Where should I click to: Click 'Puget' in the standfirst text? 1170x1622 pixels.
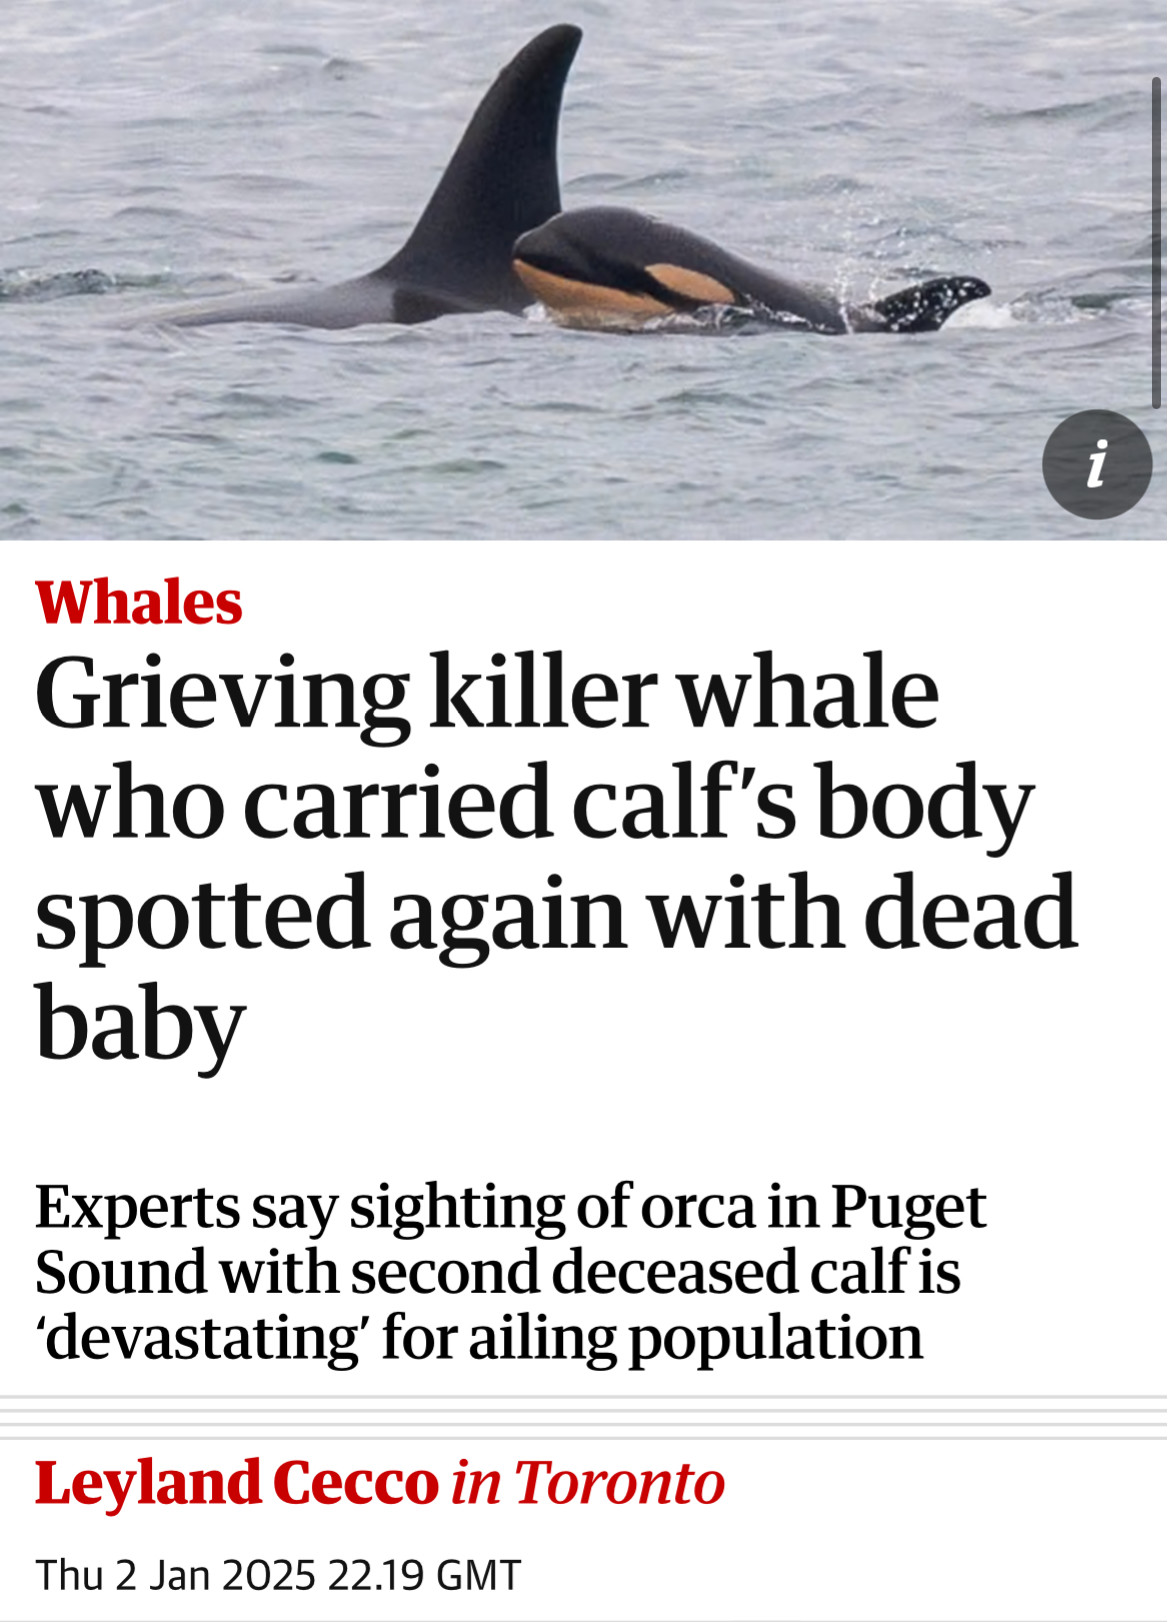tap(908, 1208)
